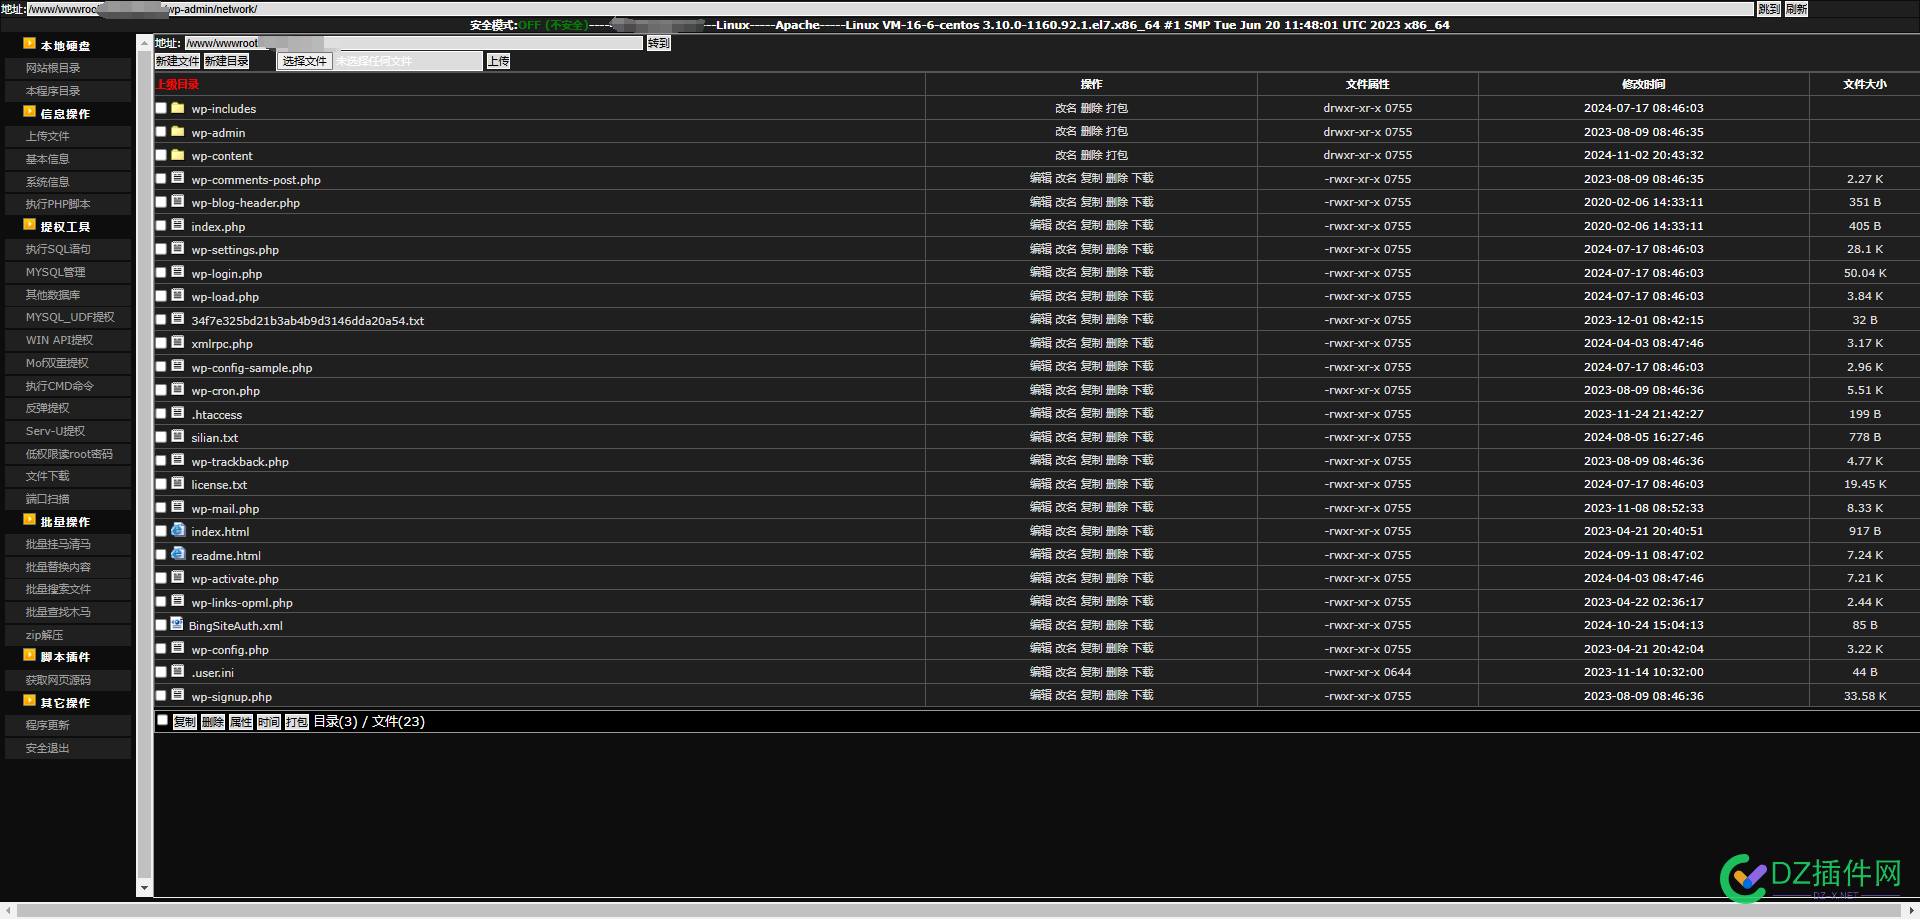
Task: Click browser icon beside index.html
Action: click(x=178, y=530)
